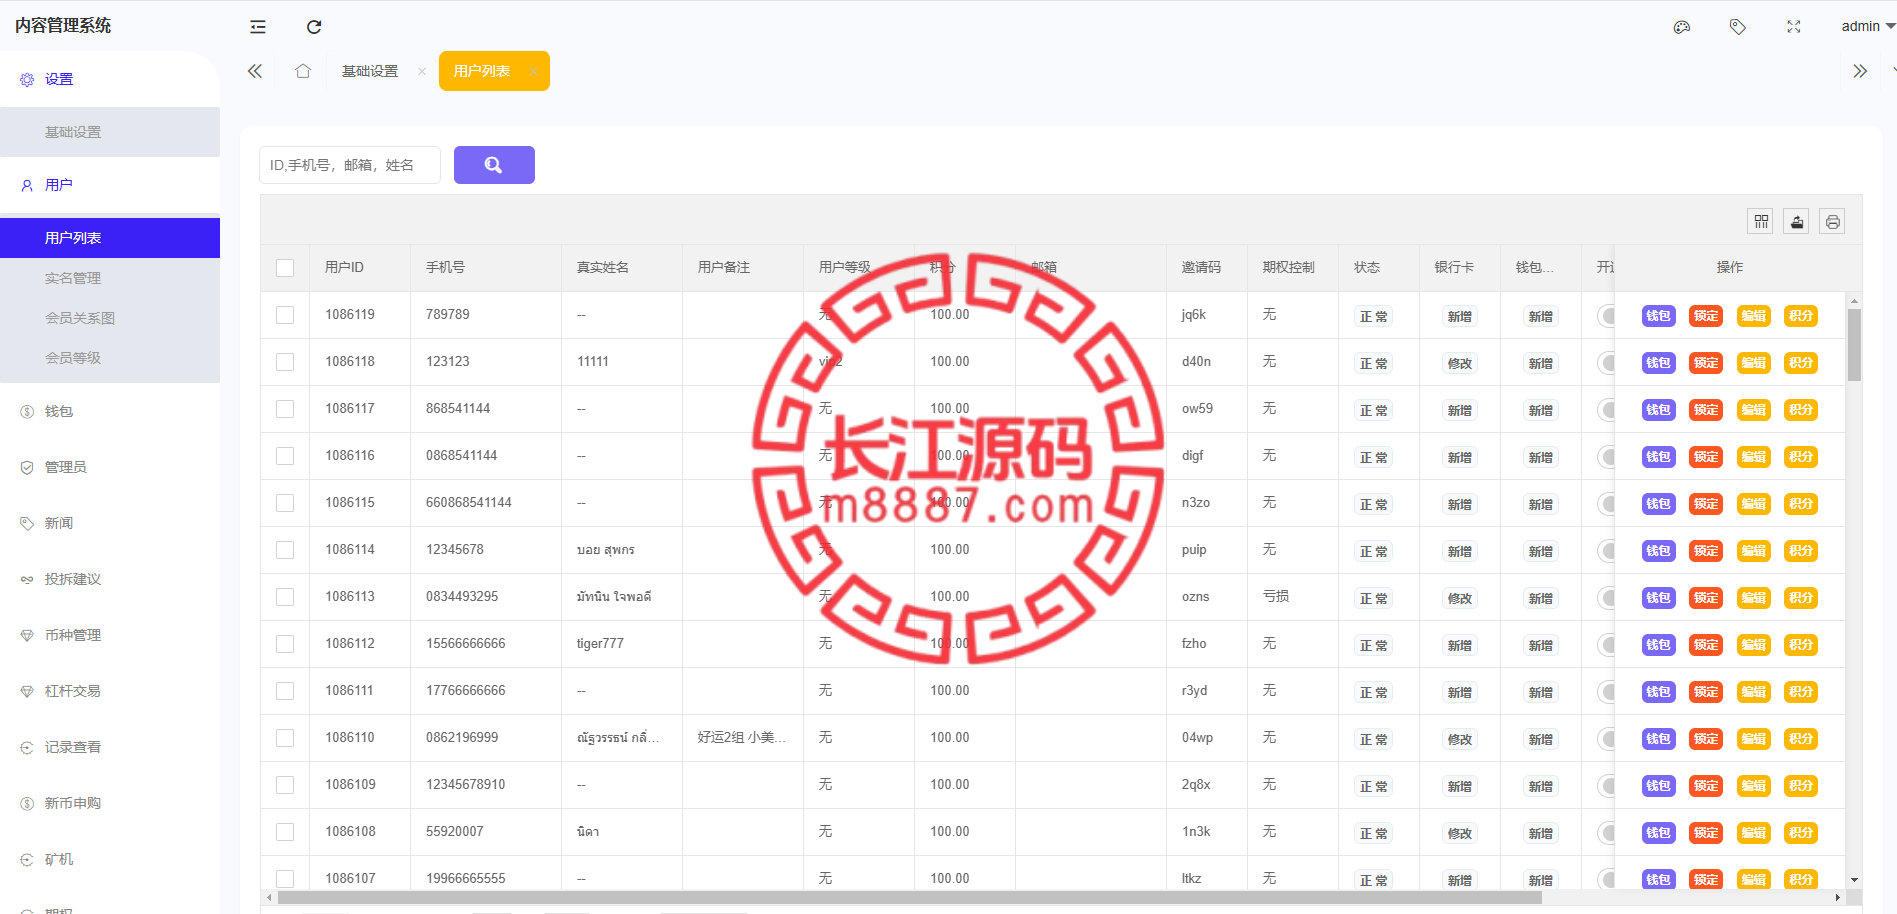Open the theme palette icon
Viewport: 1897px width, 914px height.
click(1682, 27)
